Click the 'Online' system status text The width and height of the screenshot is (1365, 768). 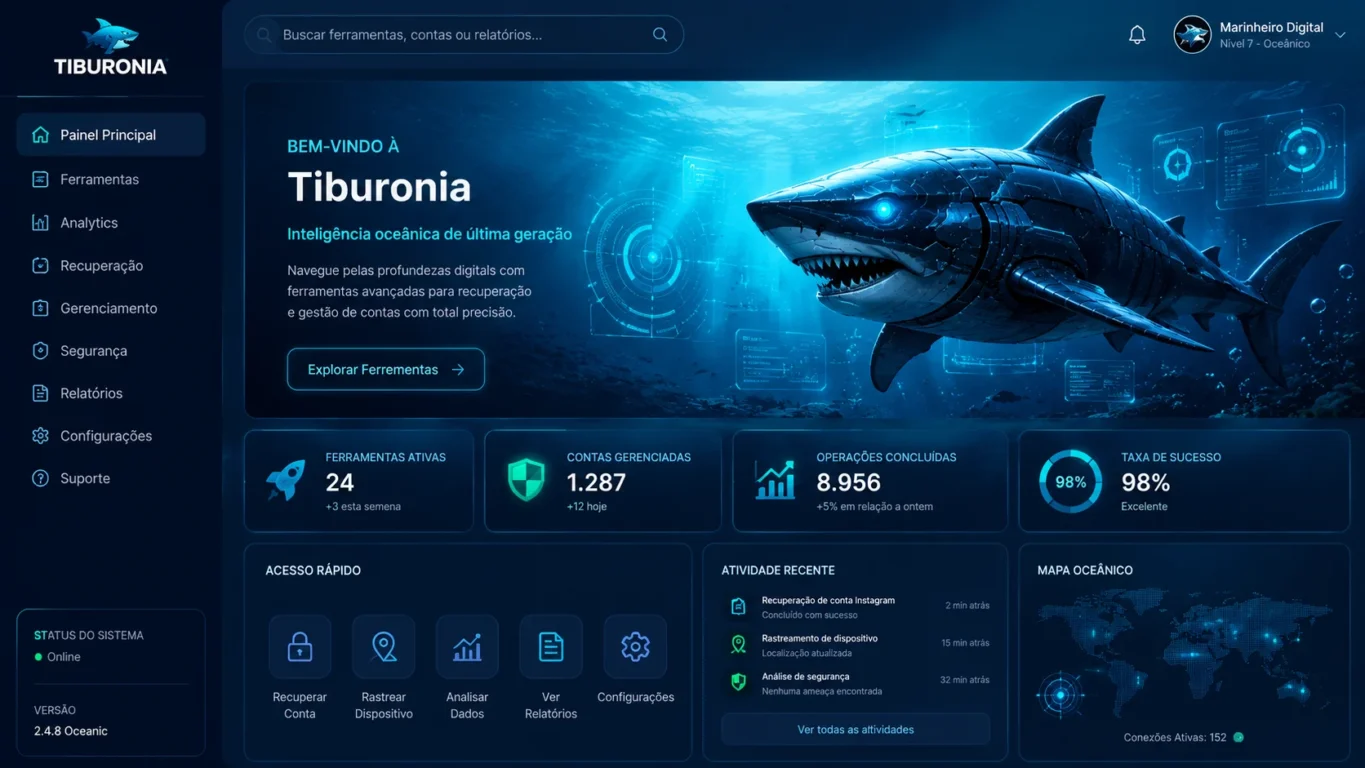click(x=64, y=657)
